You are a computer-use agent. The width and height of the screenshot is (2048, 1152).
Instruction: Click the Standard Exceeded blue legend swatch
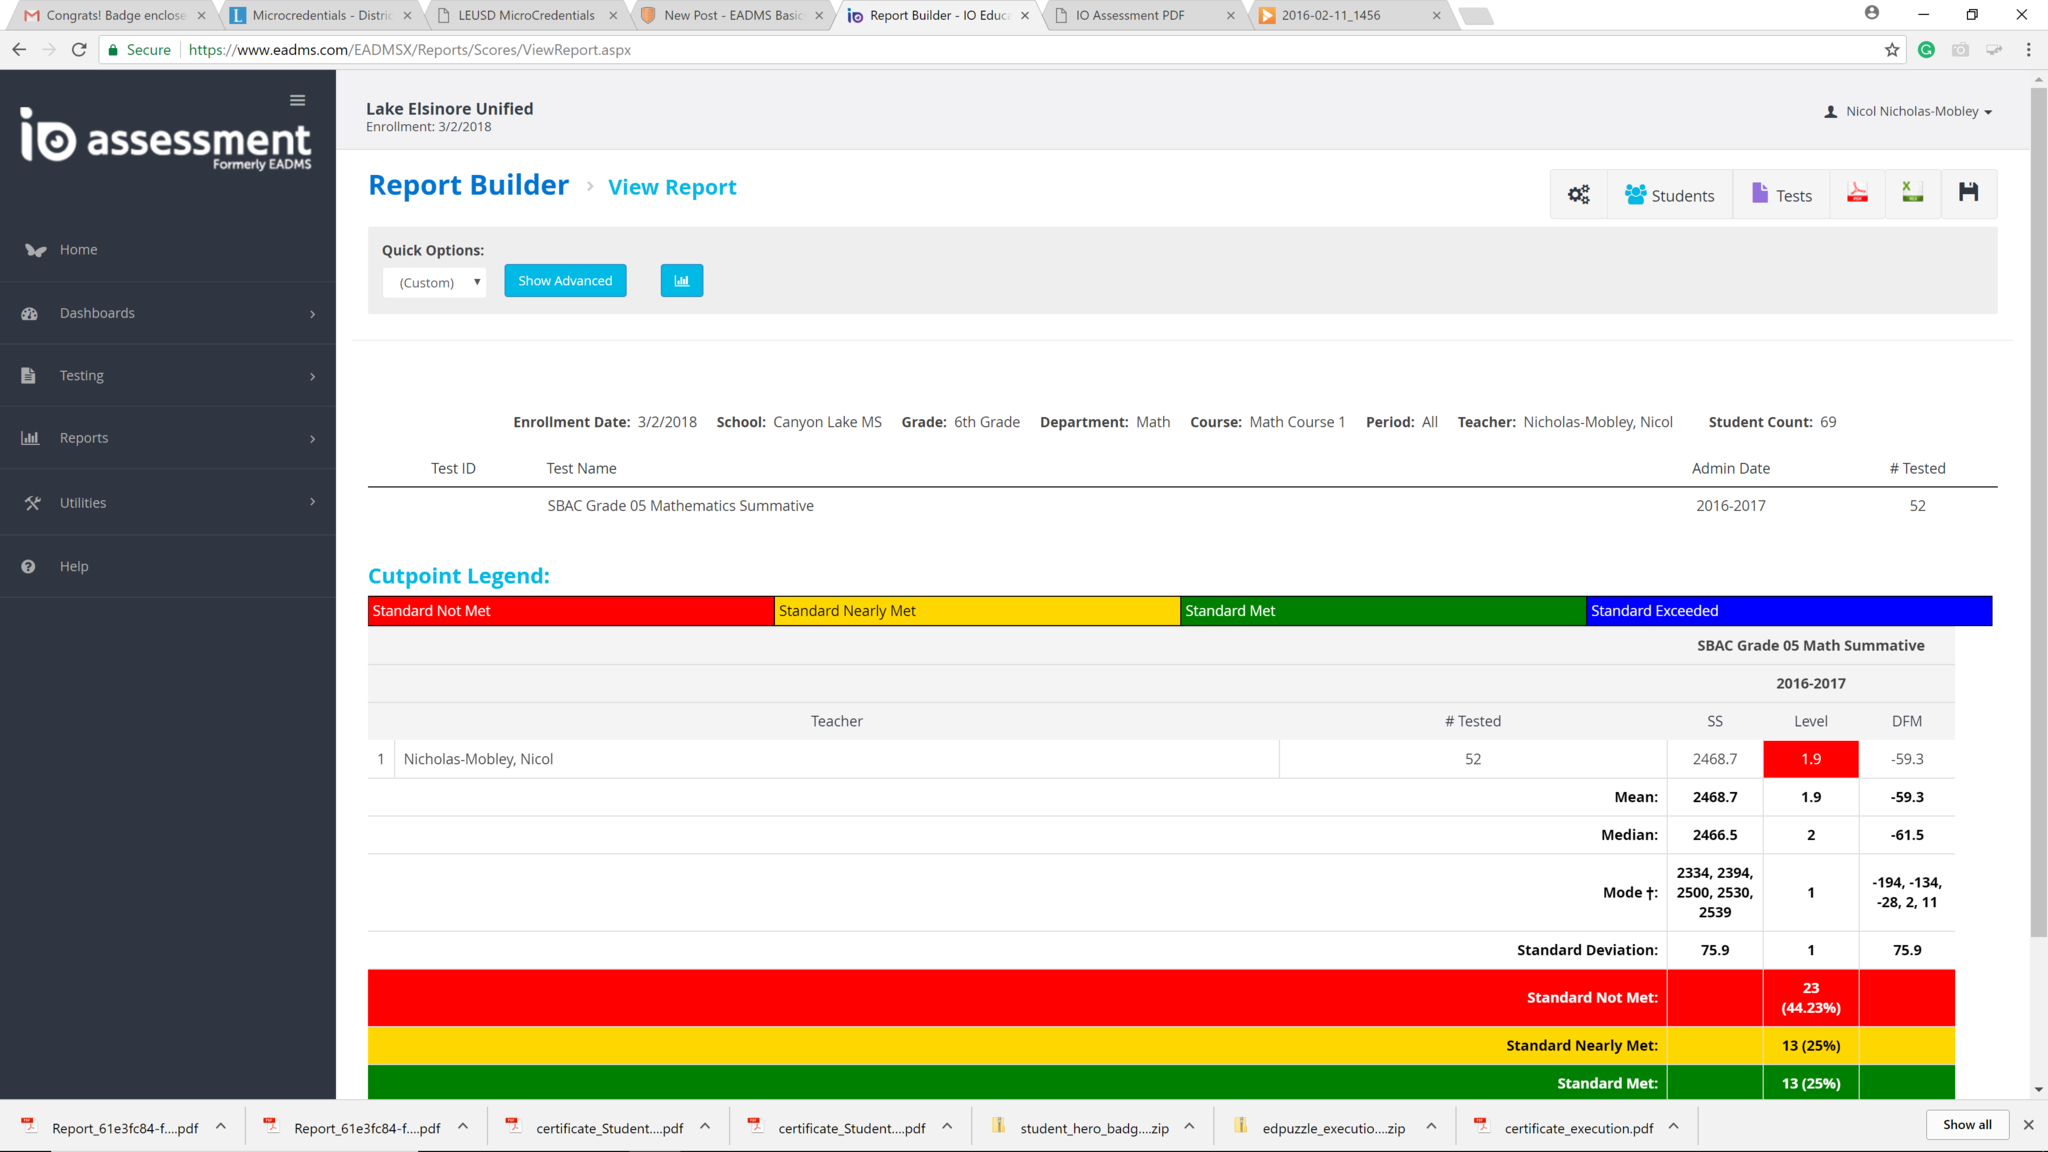tap(1788, 611)
